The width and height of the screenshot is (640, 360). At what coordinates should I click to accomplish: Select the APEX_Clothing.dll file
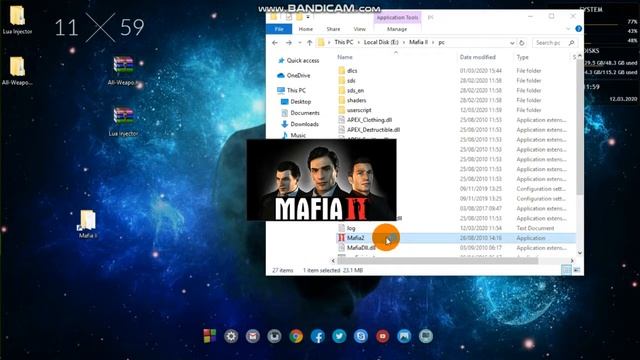(369, 120)
